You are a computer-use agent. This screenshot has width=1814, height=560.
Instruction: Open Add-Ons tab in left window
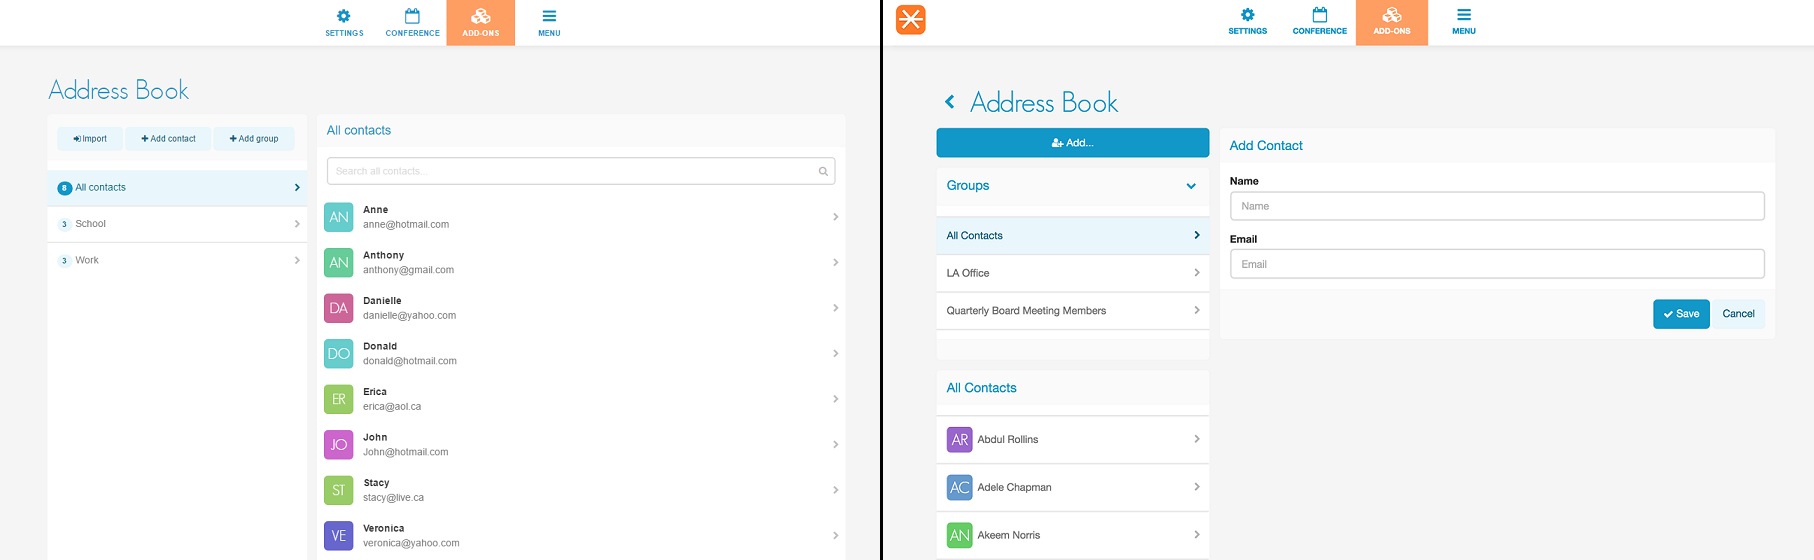[x=481, y=22]
